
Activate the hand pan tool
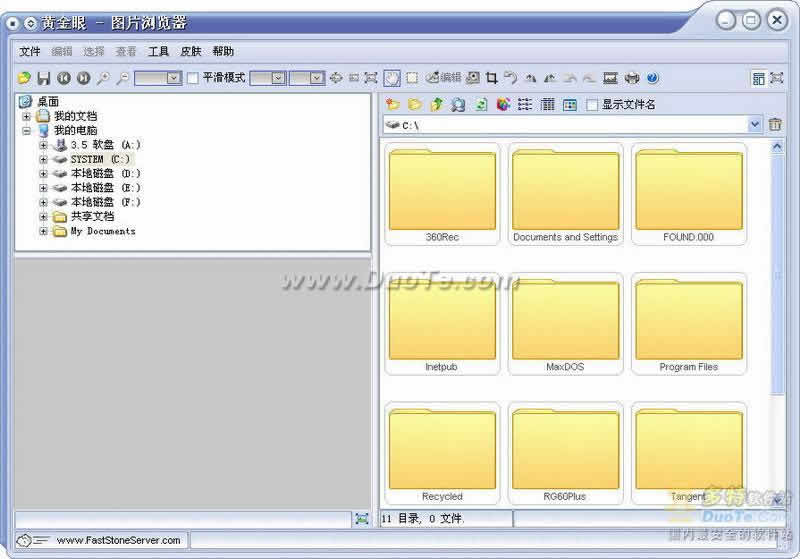coord(392,78)
